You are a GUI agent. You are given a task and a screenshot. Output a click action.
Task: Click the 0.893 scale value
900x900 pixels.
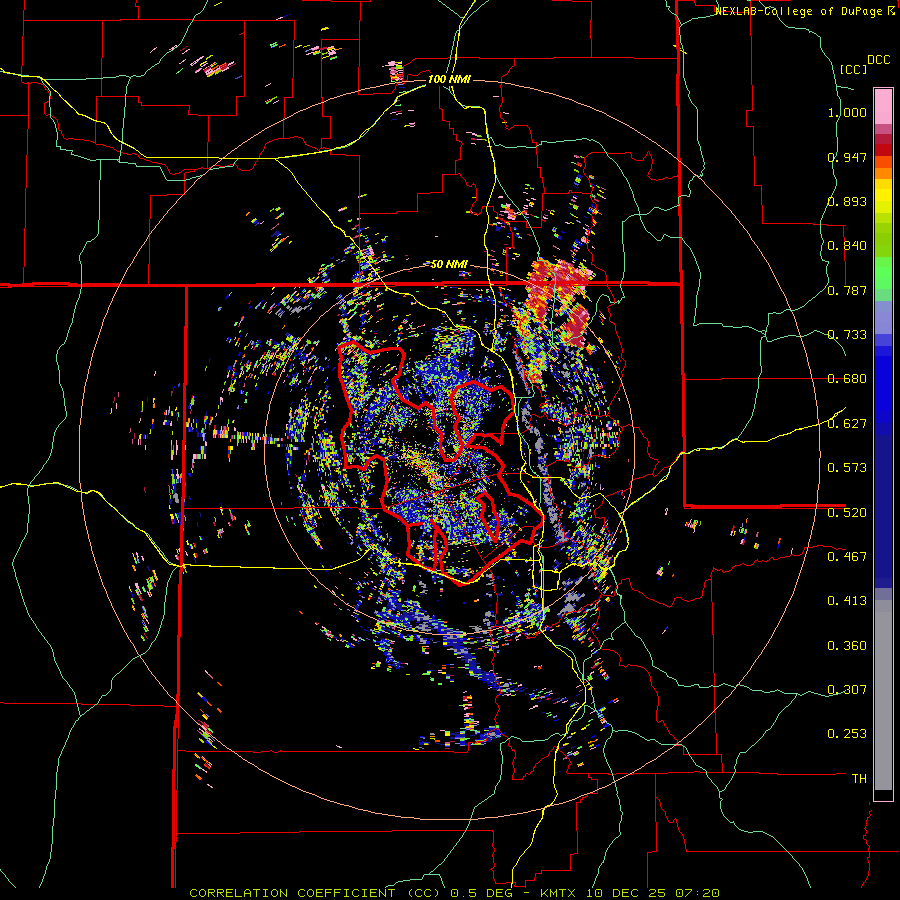click(x=847, y=201)
